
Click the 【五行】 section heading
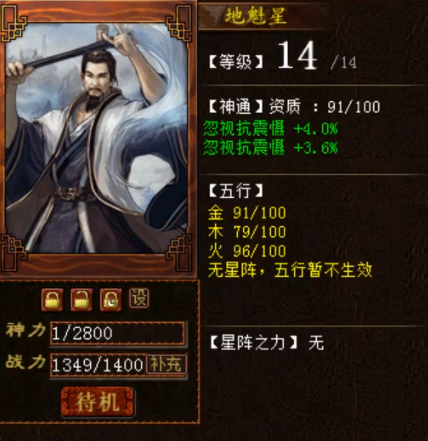[236, 191]
